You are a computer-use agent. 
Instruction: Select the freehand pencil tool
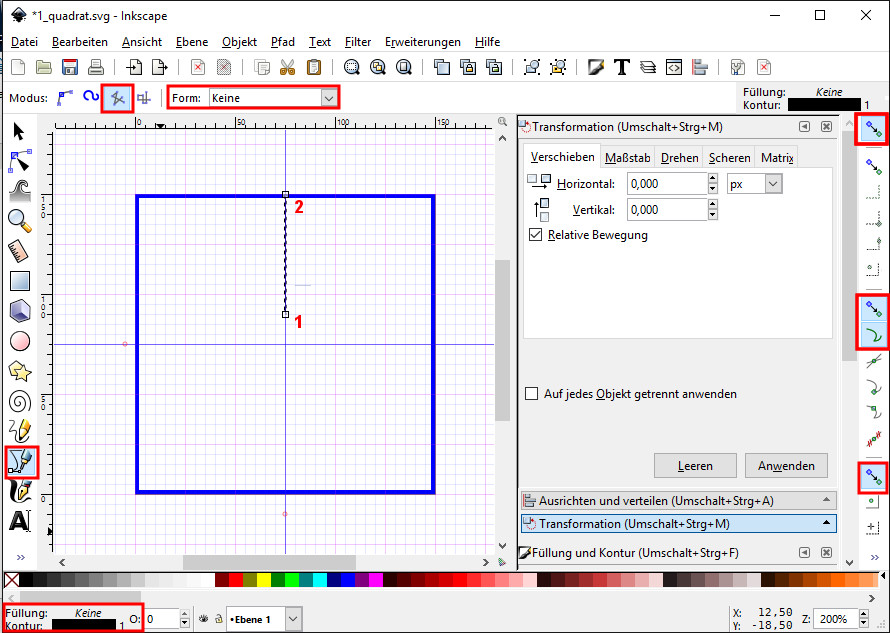click(x=20, y=431)
